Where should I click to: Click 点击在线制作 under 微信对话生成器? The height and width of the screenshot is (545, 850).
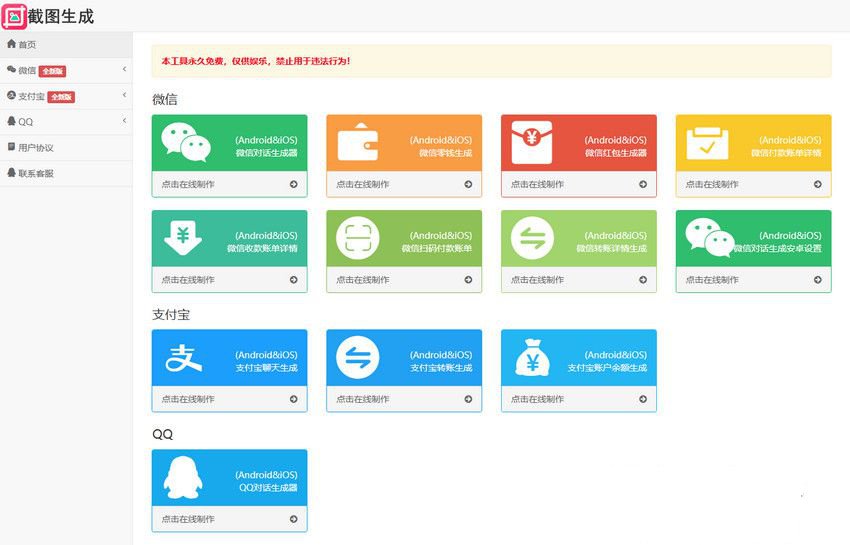[188, 184]
